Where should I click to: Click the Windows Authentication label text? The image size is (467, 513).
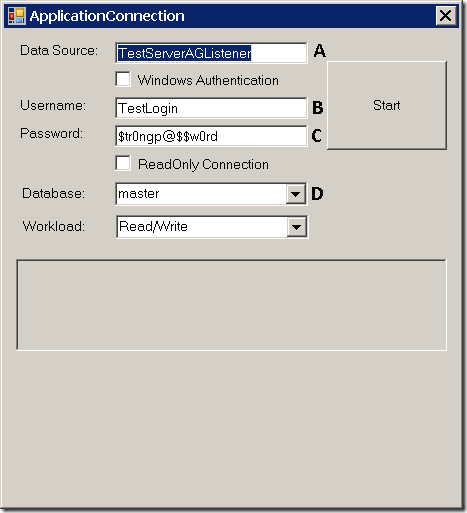[208, 80]
